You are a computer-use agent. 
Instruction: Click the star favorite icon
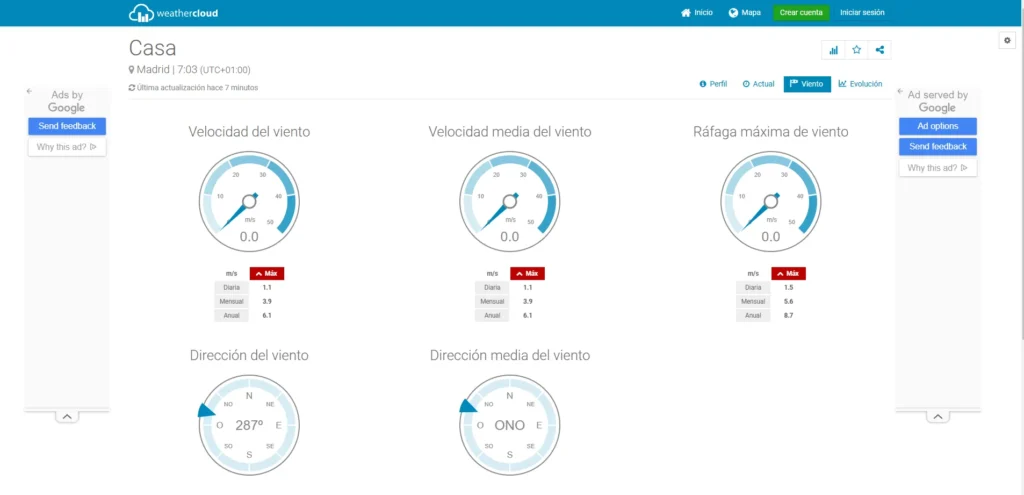[x=856, y=50]
